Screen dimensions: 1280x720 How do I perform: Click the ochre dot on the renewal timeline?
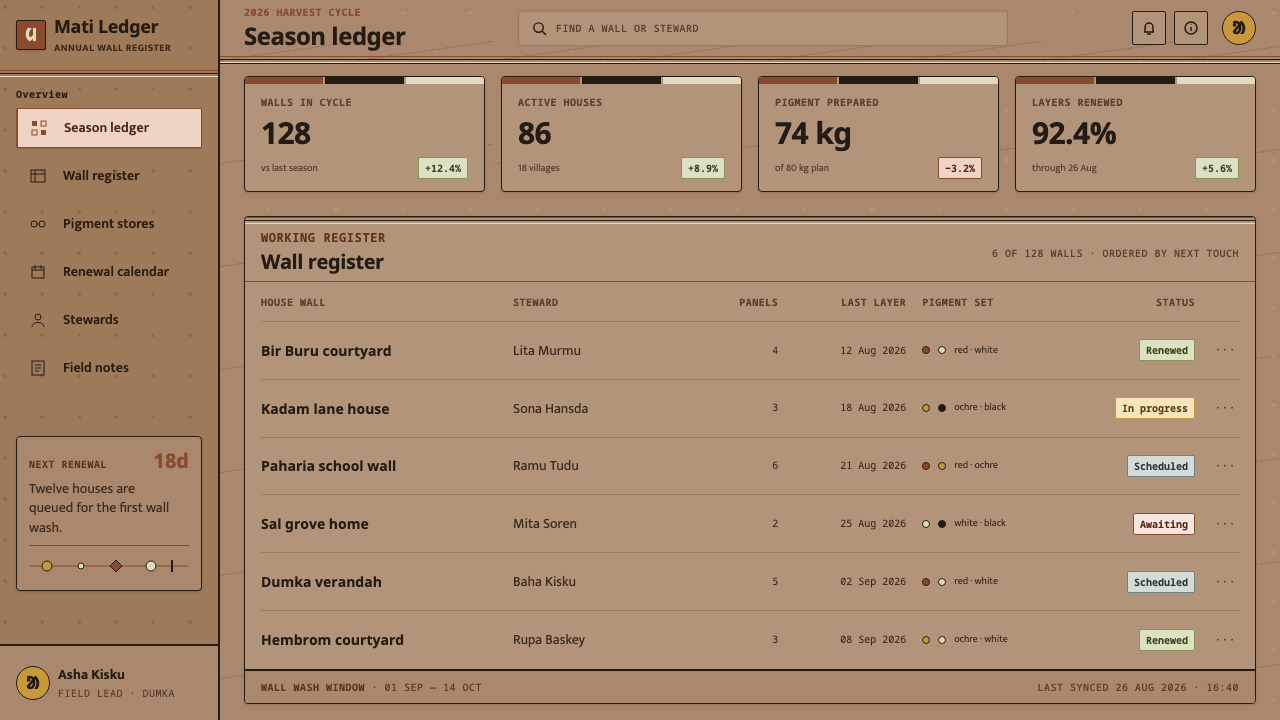point(47,566)
